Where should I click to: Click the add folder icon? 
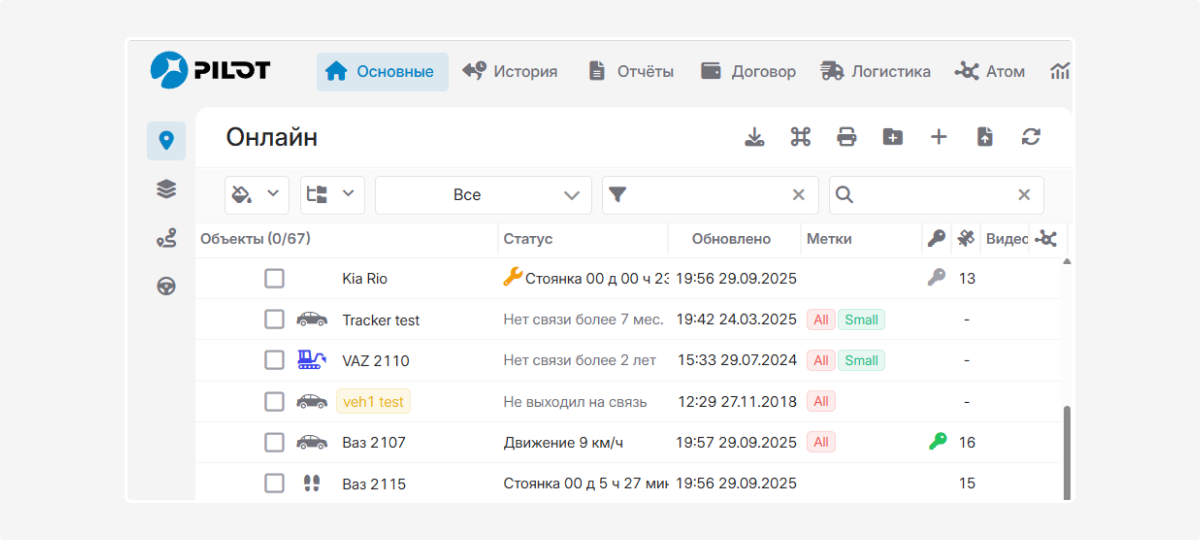[893, 137]
